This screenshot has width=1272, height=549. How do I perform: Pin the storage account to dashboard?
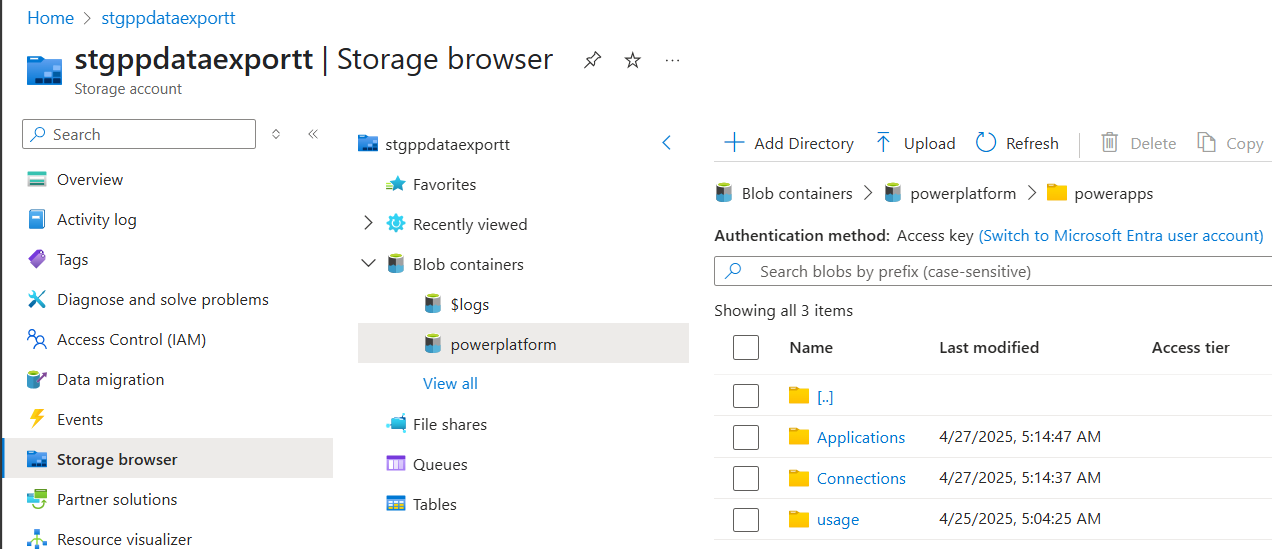[592, 61]
